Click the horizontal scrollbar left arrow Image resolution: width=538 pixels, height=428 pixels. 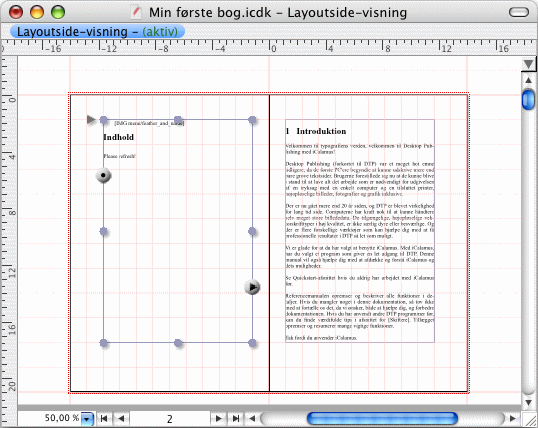tap(252, 418)
